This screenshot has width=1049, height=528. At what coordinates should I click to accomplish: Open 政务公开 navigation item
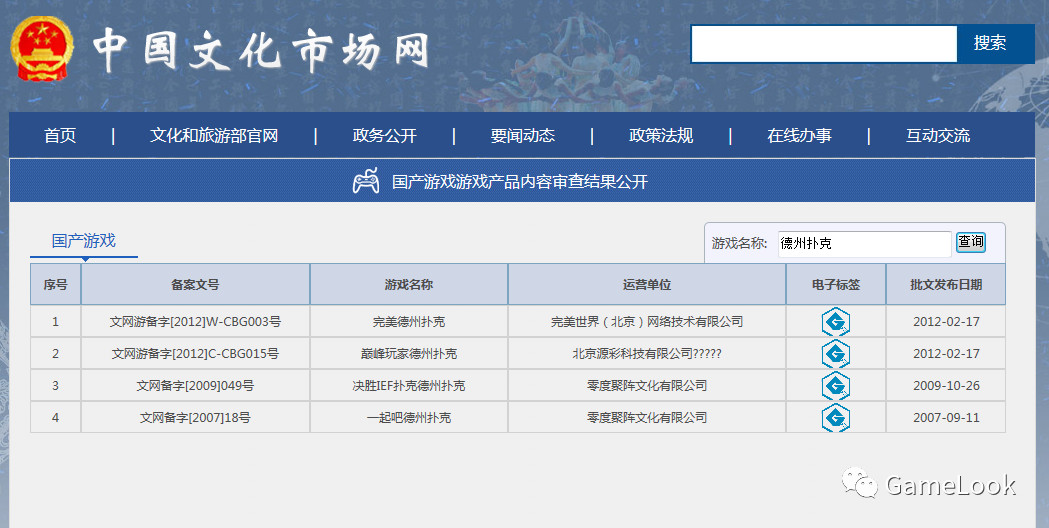pos(385,136)
